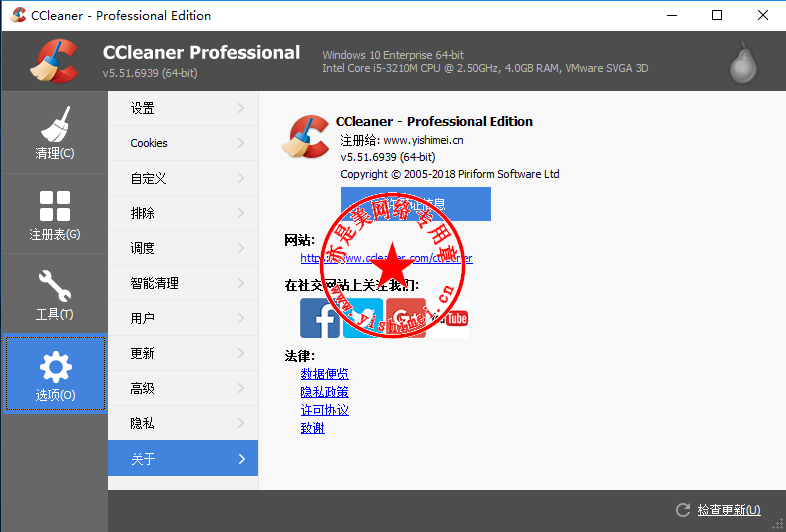Screen dimensions: 786x532
Task: Open the Google Plus social icon
Action: [x=406, y=318]
